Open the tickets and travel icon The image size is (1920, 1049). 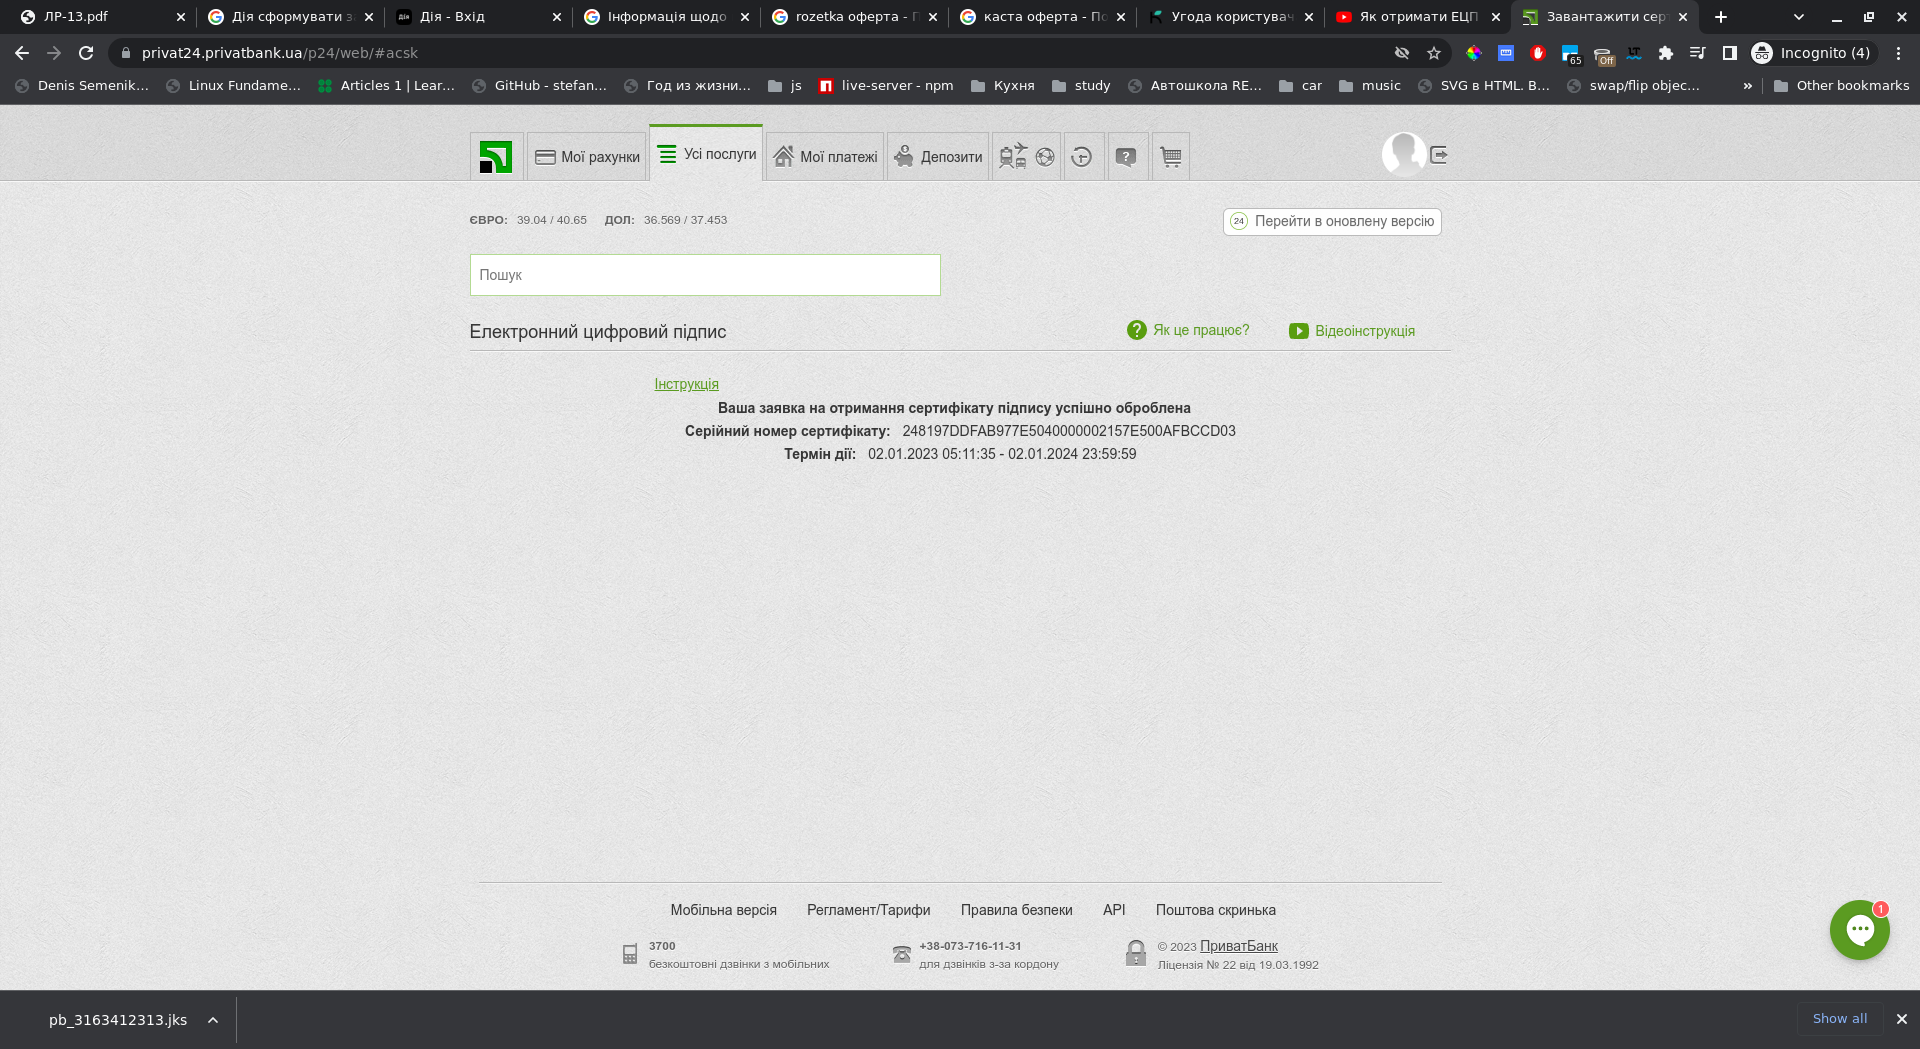coord(1013,157)
